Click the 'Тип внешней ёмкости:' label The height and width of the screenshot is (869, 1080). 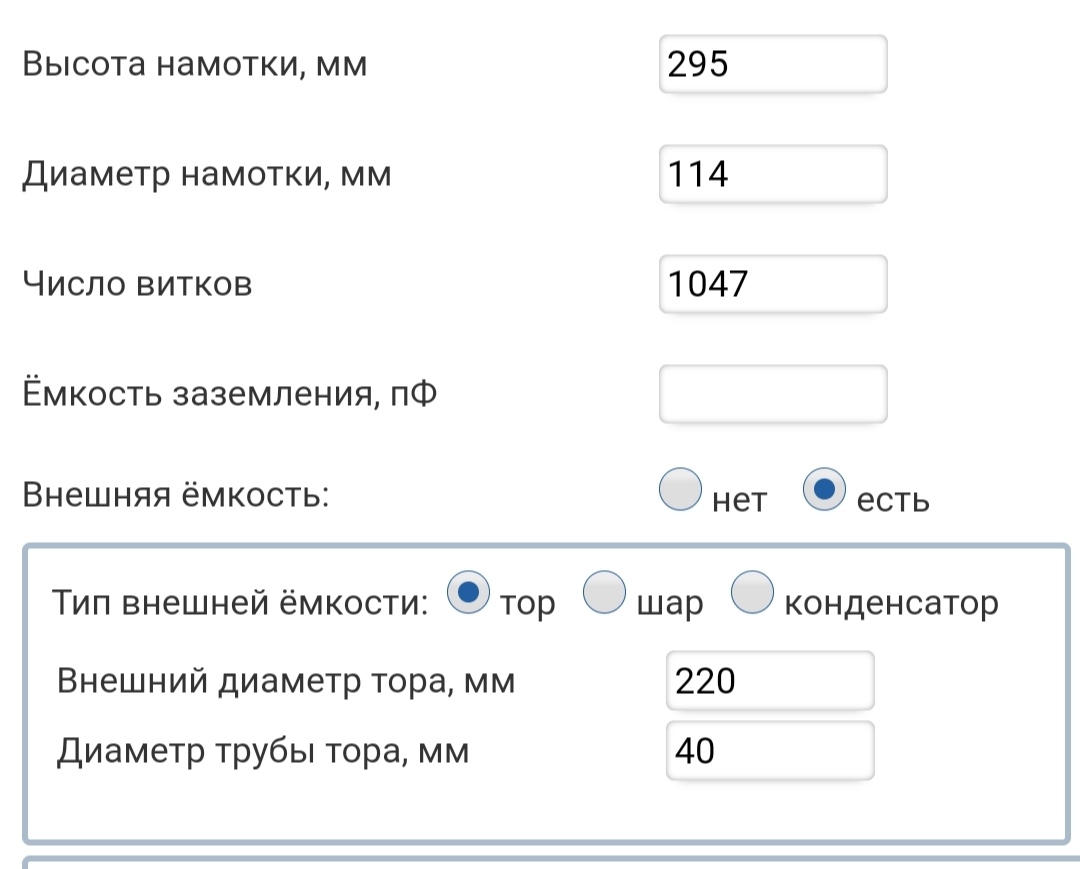pos(240,603)
